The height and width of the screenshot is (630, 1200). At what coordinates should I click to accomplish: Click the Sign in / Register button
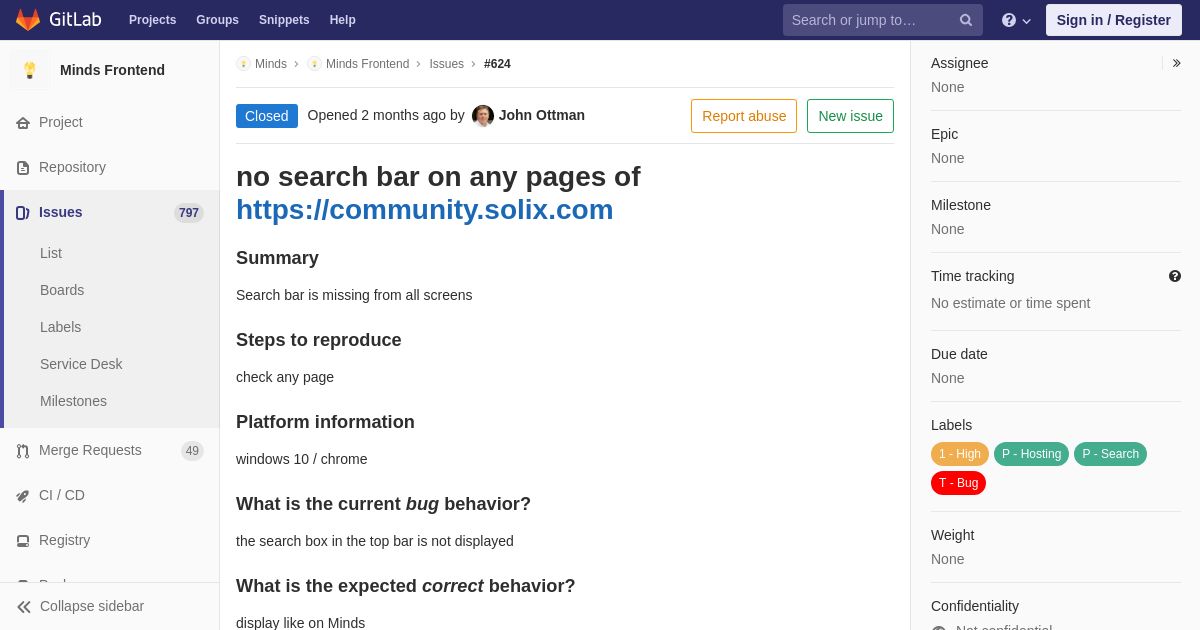(x=1114, y=20)
